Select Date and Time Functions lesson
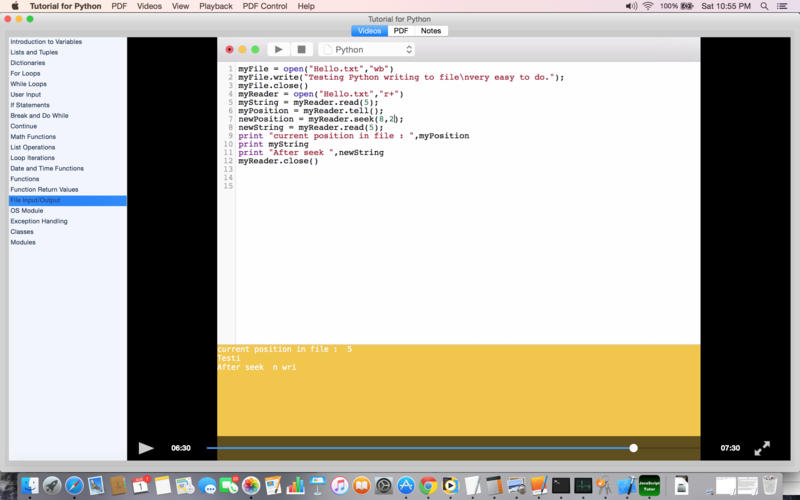The image size is (800, 500). (x=67, y=168)
